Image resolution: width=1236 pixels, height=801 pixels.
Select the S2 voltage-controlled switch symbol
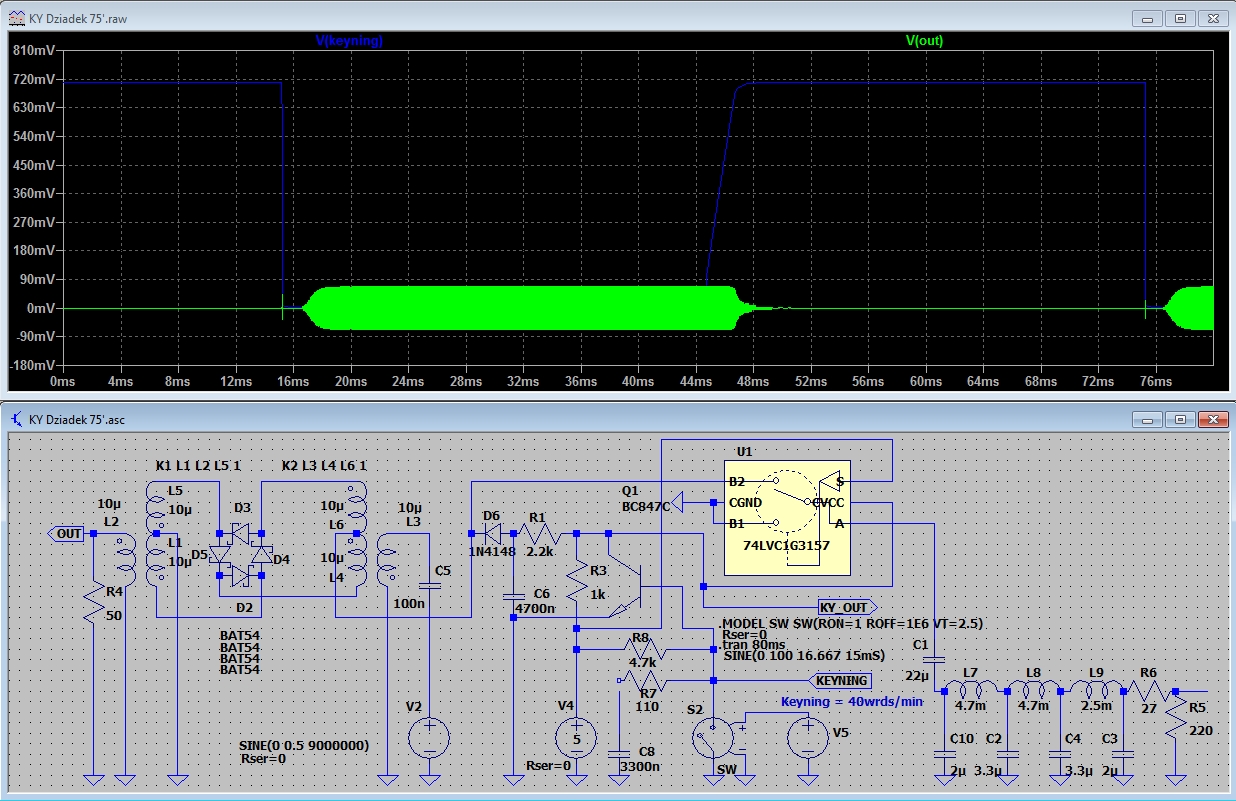pos(716,739)
